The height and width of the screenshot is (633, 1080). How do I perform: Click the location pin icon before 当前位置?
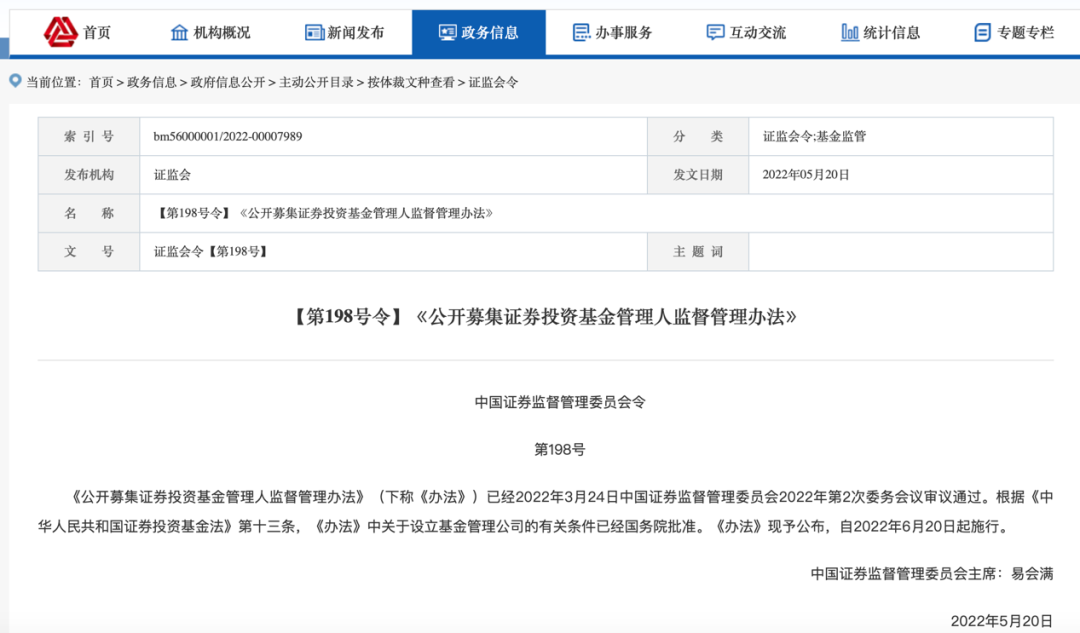tap(15, 81)
